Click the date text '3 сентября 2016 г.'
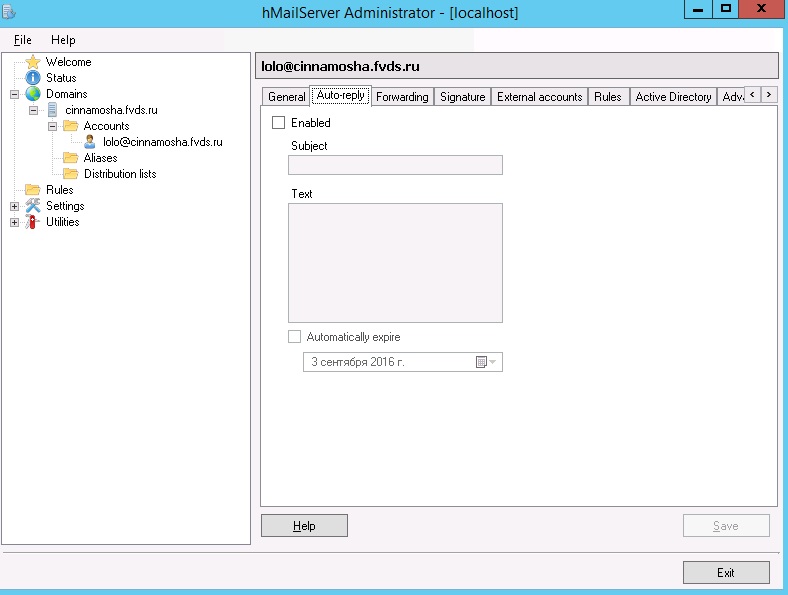The image size is (788, 595). click(358, 362)
